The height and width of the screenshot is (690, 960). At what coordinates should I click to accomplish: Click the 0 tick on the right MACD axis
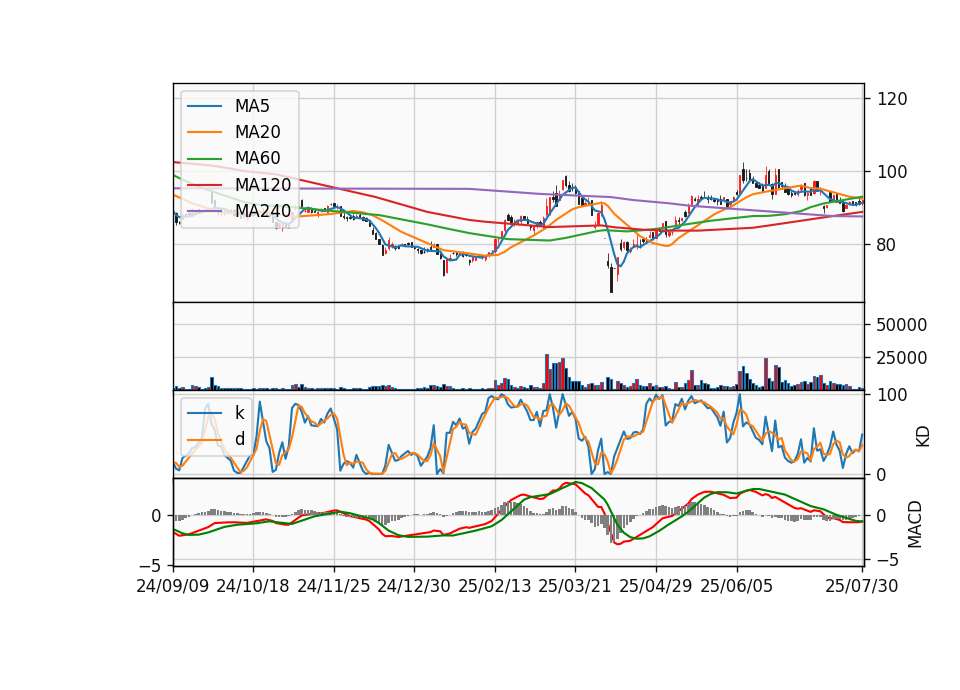(x=881, y=516)
